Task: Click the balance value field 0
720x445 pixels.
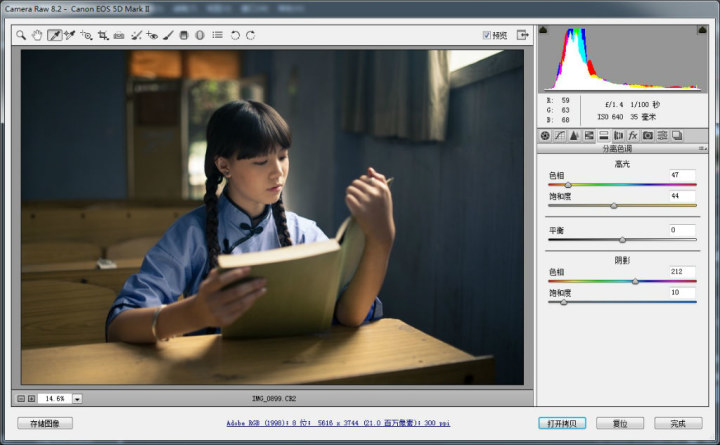Action: tap(682, 230)
